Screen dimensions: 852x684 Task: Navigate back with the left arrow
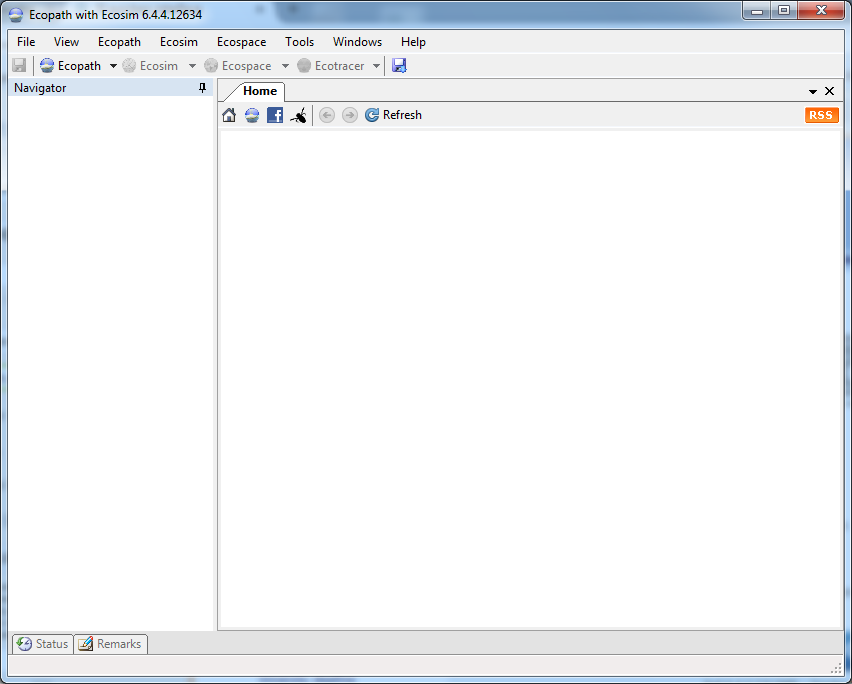click(x=327, y=115)
